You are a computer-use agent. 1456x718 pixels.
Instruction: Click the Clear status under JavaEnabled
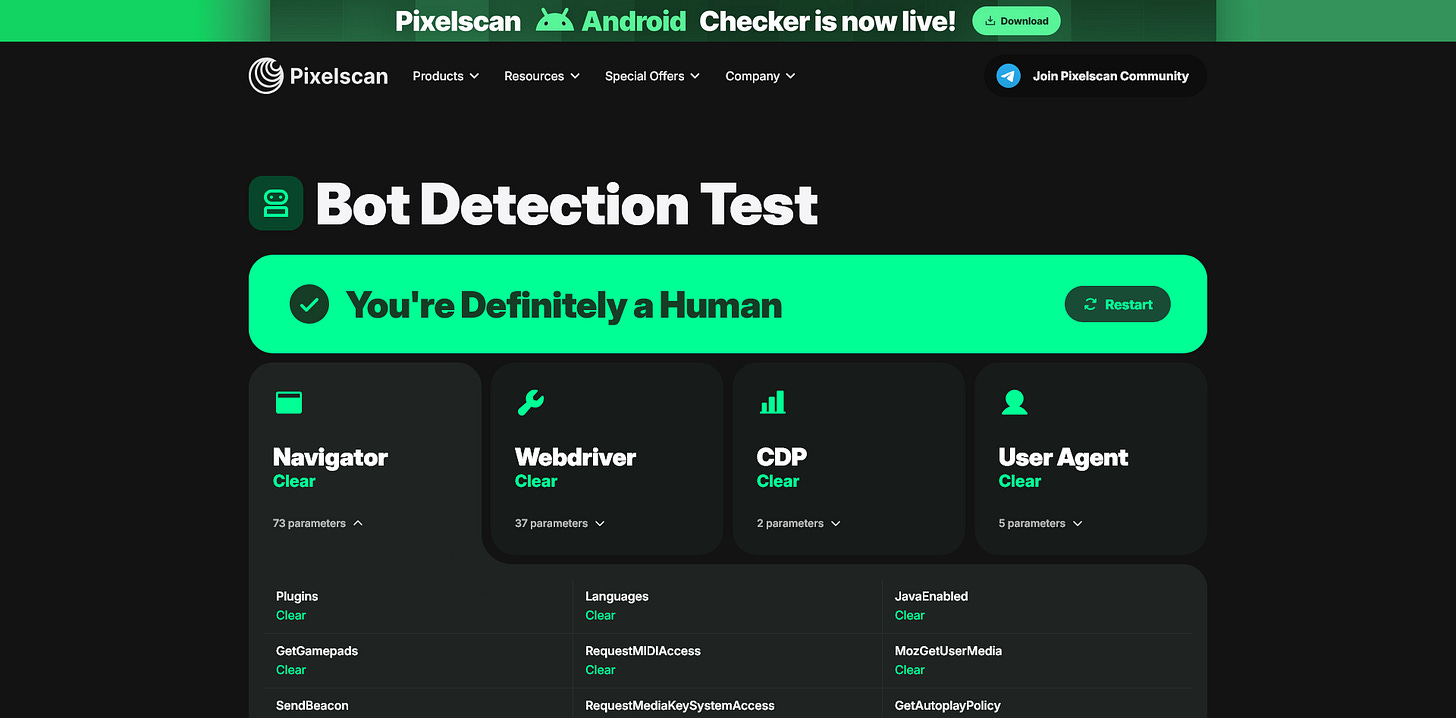click(x=910, y=615)
